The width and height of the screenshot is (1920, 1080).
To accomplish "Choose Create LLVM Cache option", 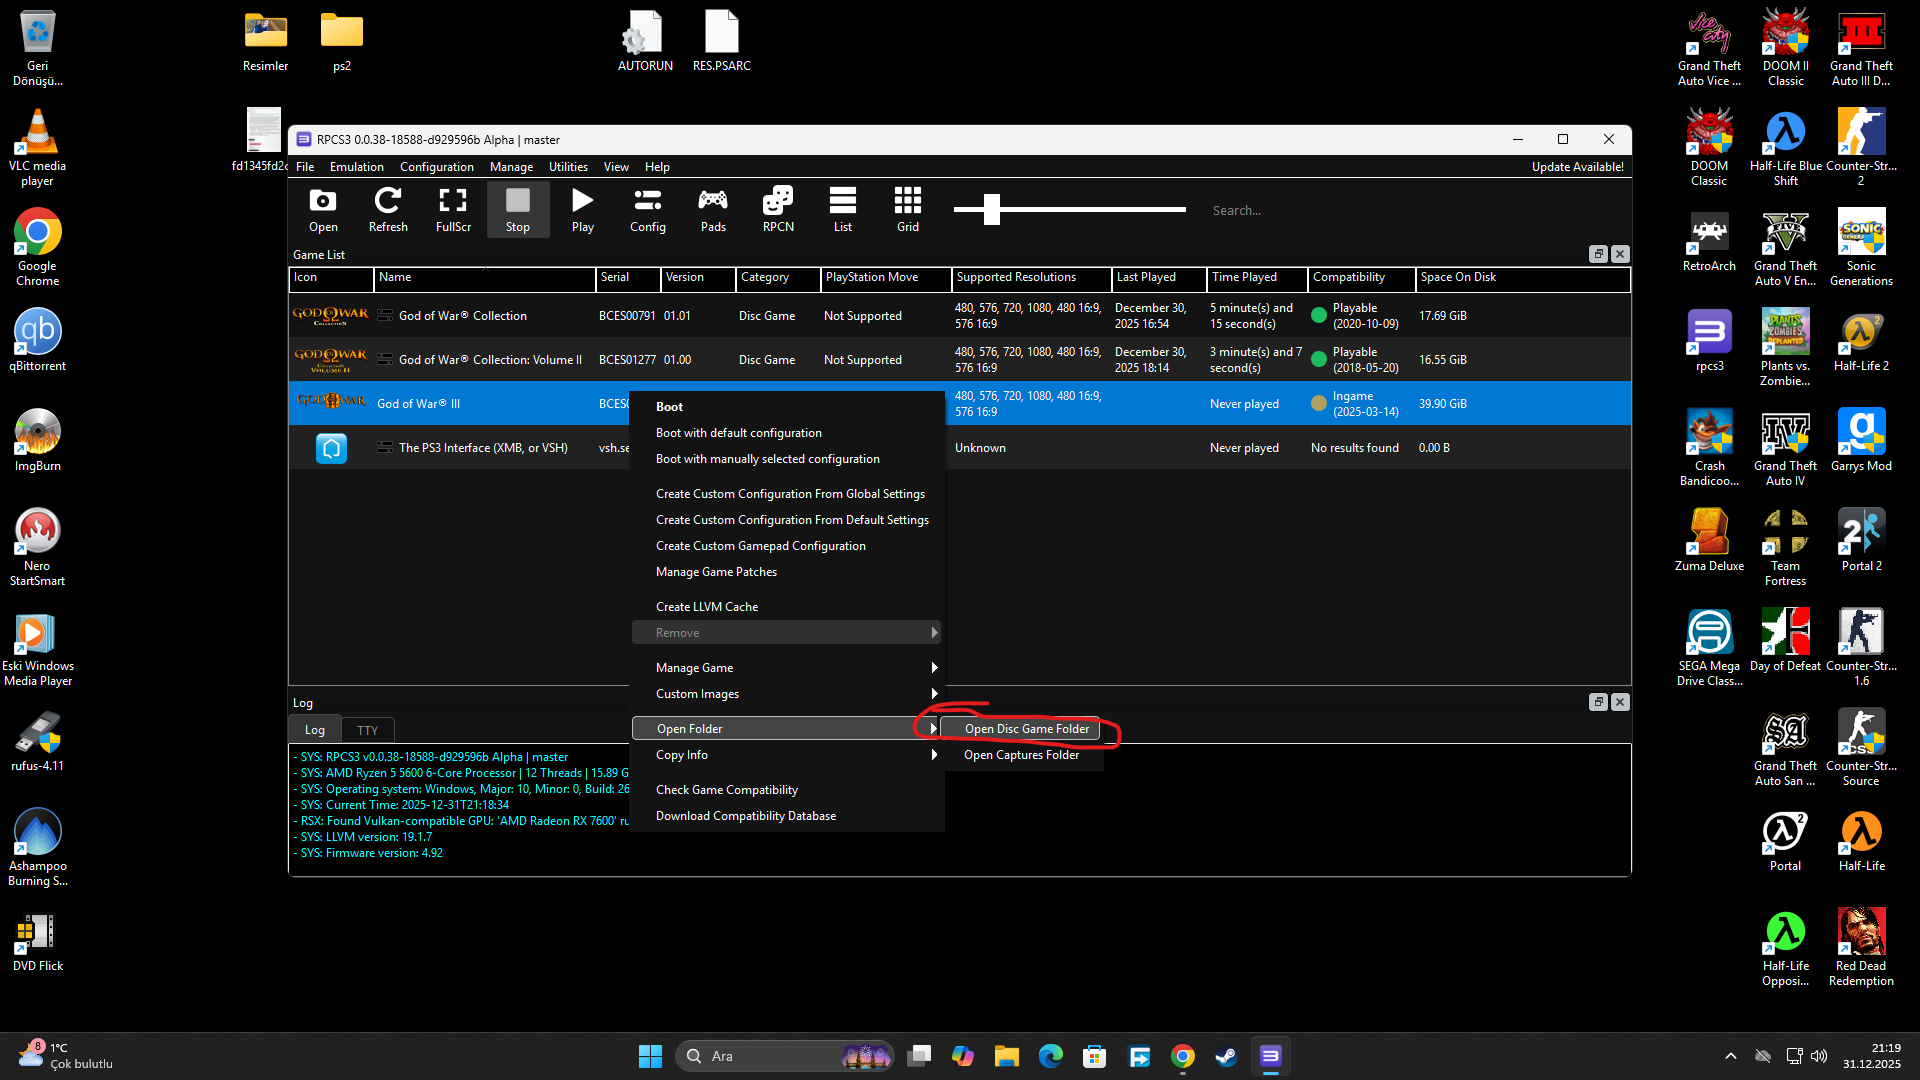I will tap(707, 607).
